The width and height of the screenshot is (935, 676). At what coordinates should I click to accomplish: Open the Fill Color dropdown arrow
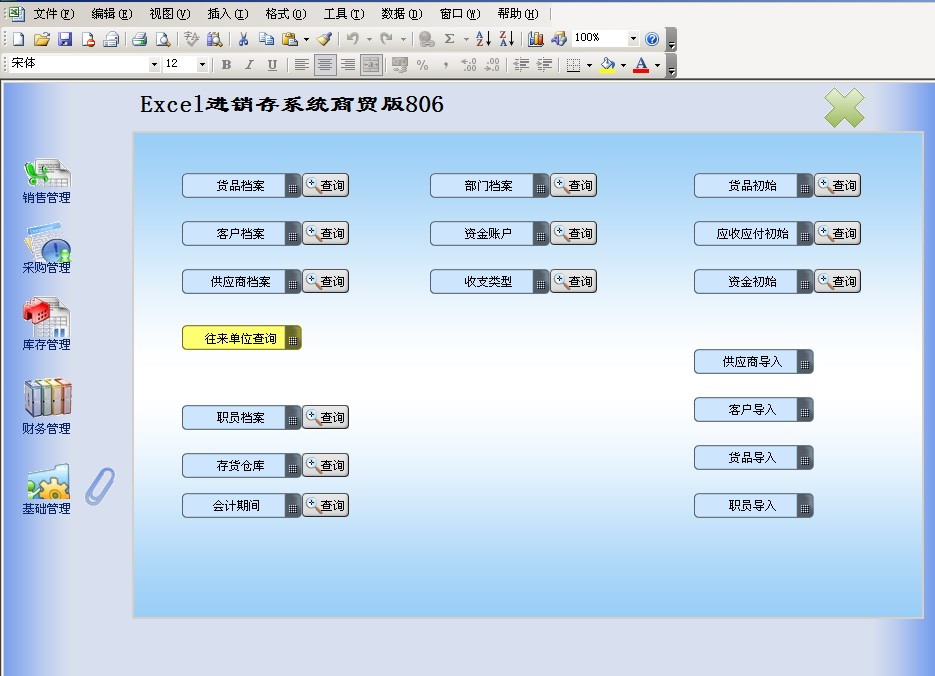tap(623, 66)
